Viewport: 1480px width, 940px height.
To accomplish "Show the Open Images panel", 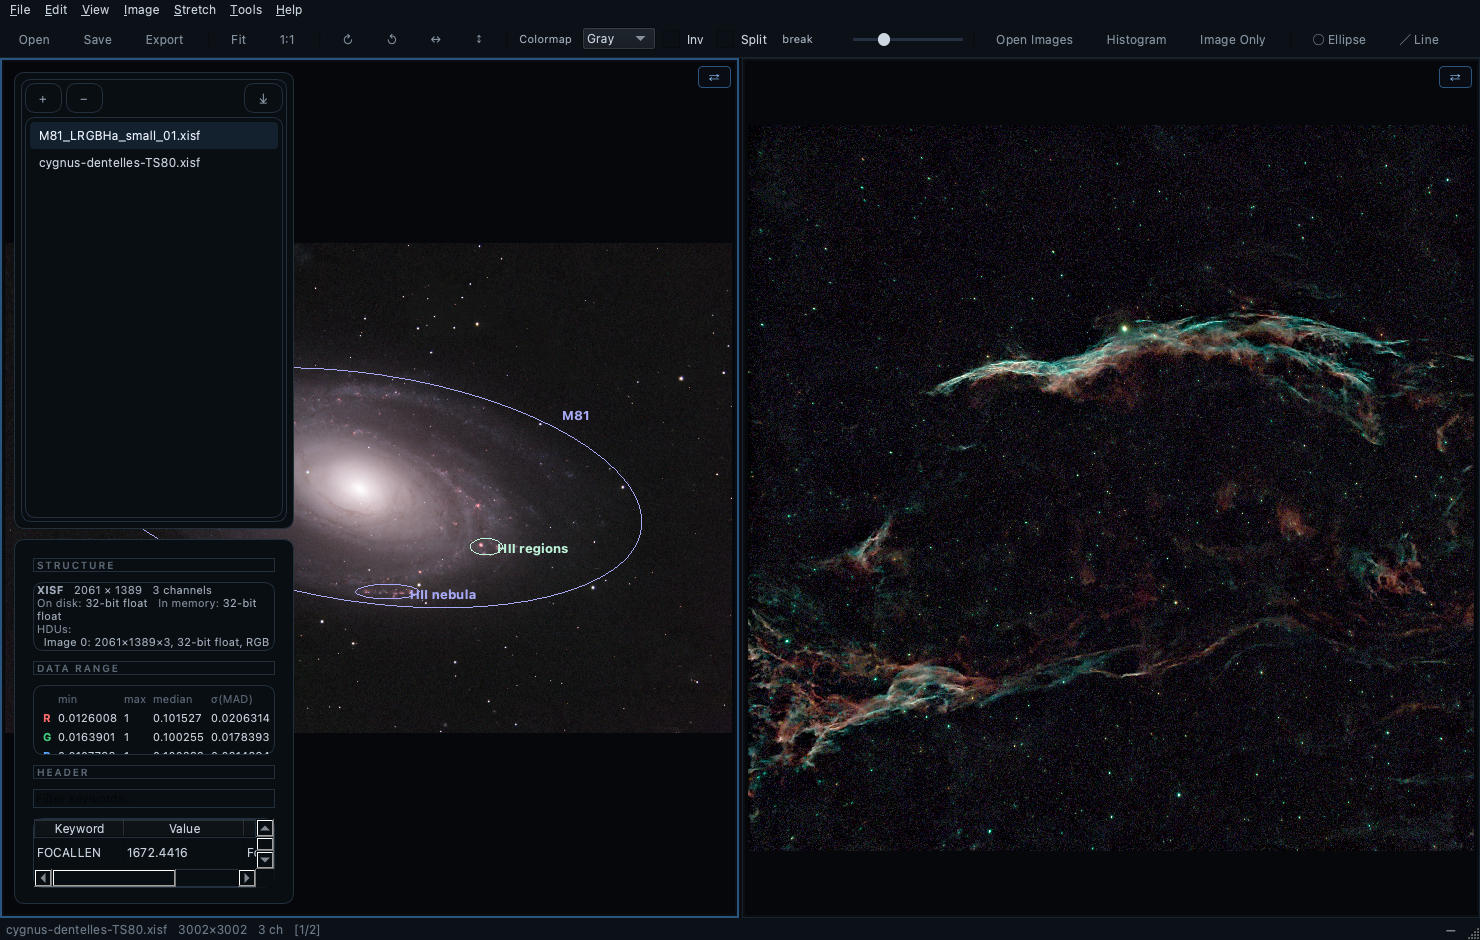I will click(x=1034, y=40).
